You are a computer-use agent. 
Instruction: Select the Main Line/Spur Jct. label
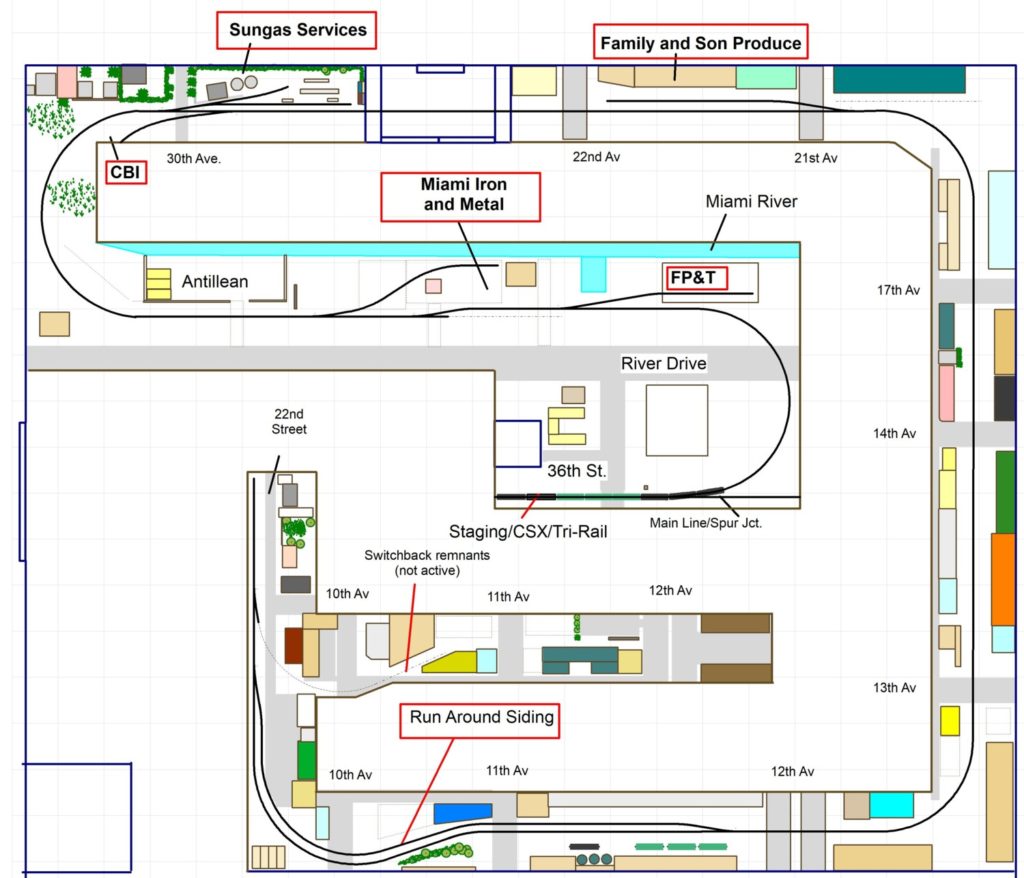705,523
